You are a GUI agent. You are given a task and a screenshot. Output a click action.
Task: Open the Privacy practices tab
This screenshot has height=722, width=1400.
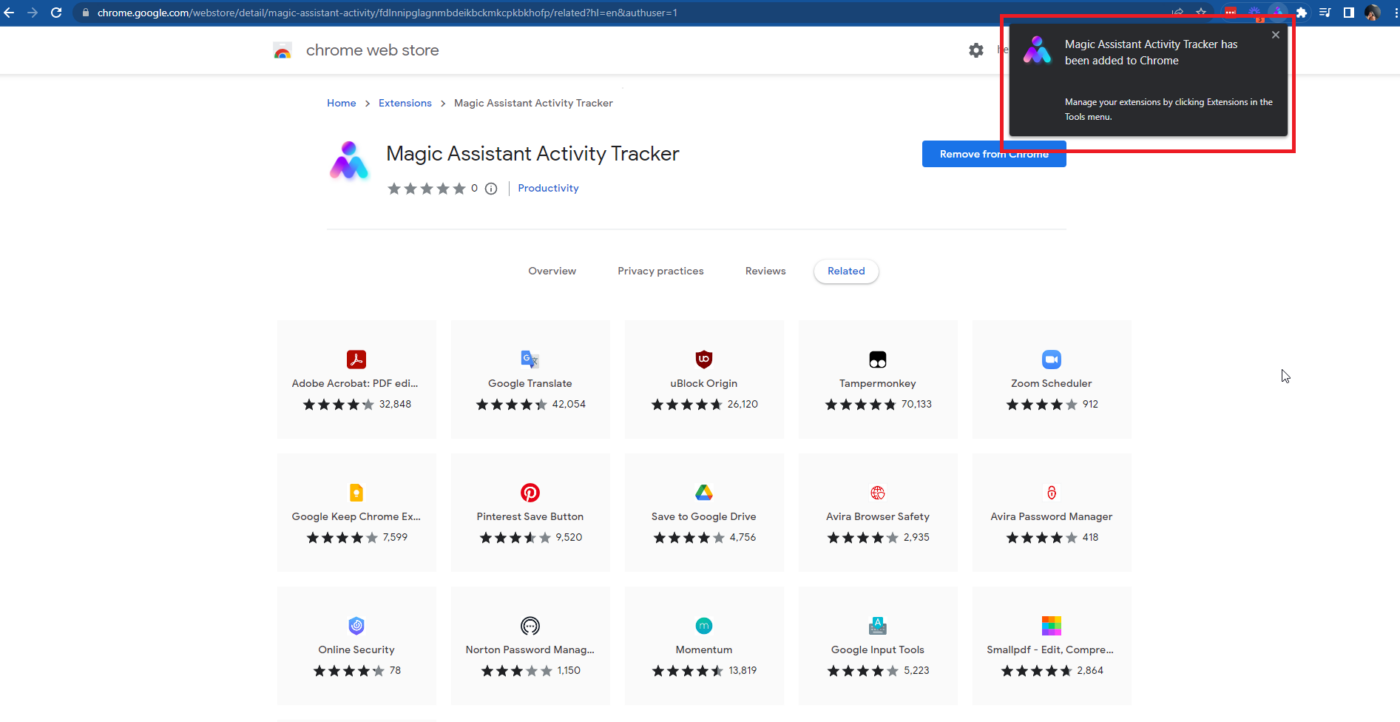click(x=660, y=271)
